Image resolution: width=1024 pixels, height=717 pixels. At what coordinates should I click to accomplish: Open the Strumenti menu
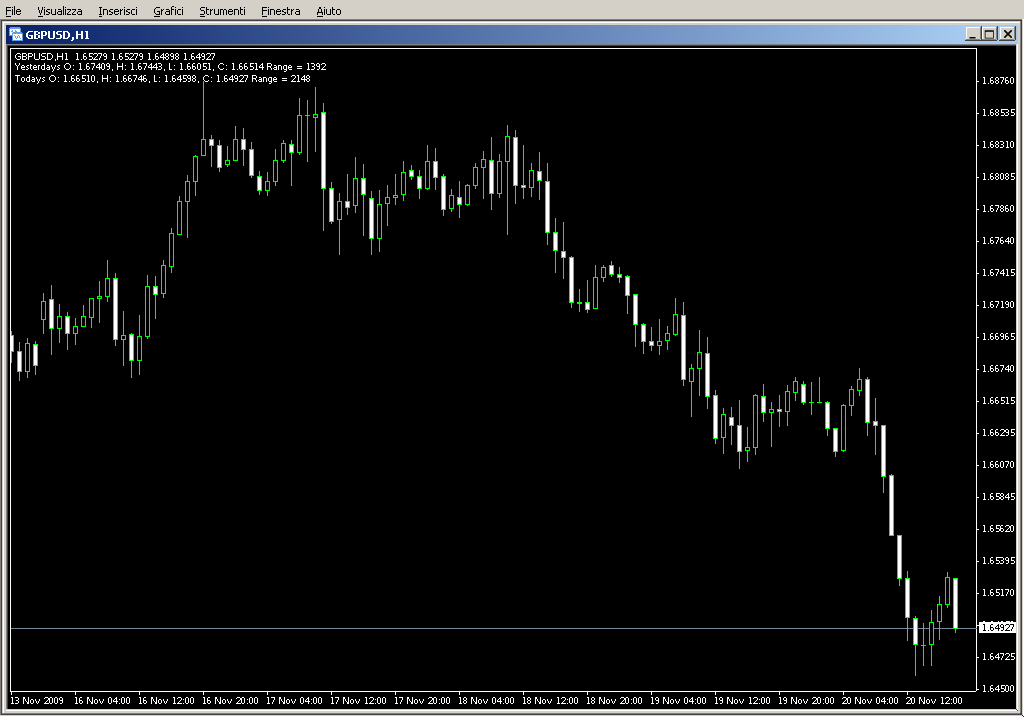pos(222,11)
